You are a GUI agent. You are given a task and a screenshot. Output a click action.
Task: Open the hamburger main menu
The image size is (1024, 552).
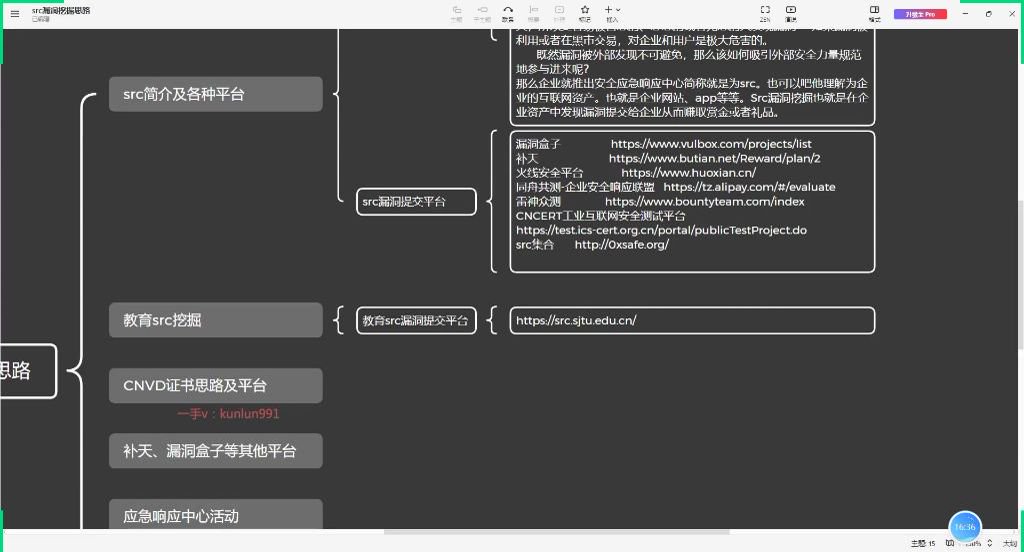click(14, 14)
